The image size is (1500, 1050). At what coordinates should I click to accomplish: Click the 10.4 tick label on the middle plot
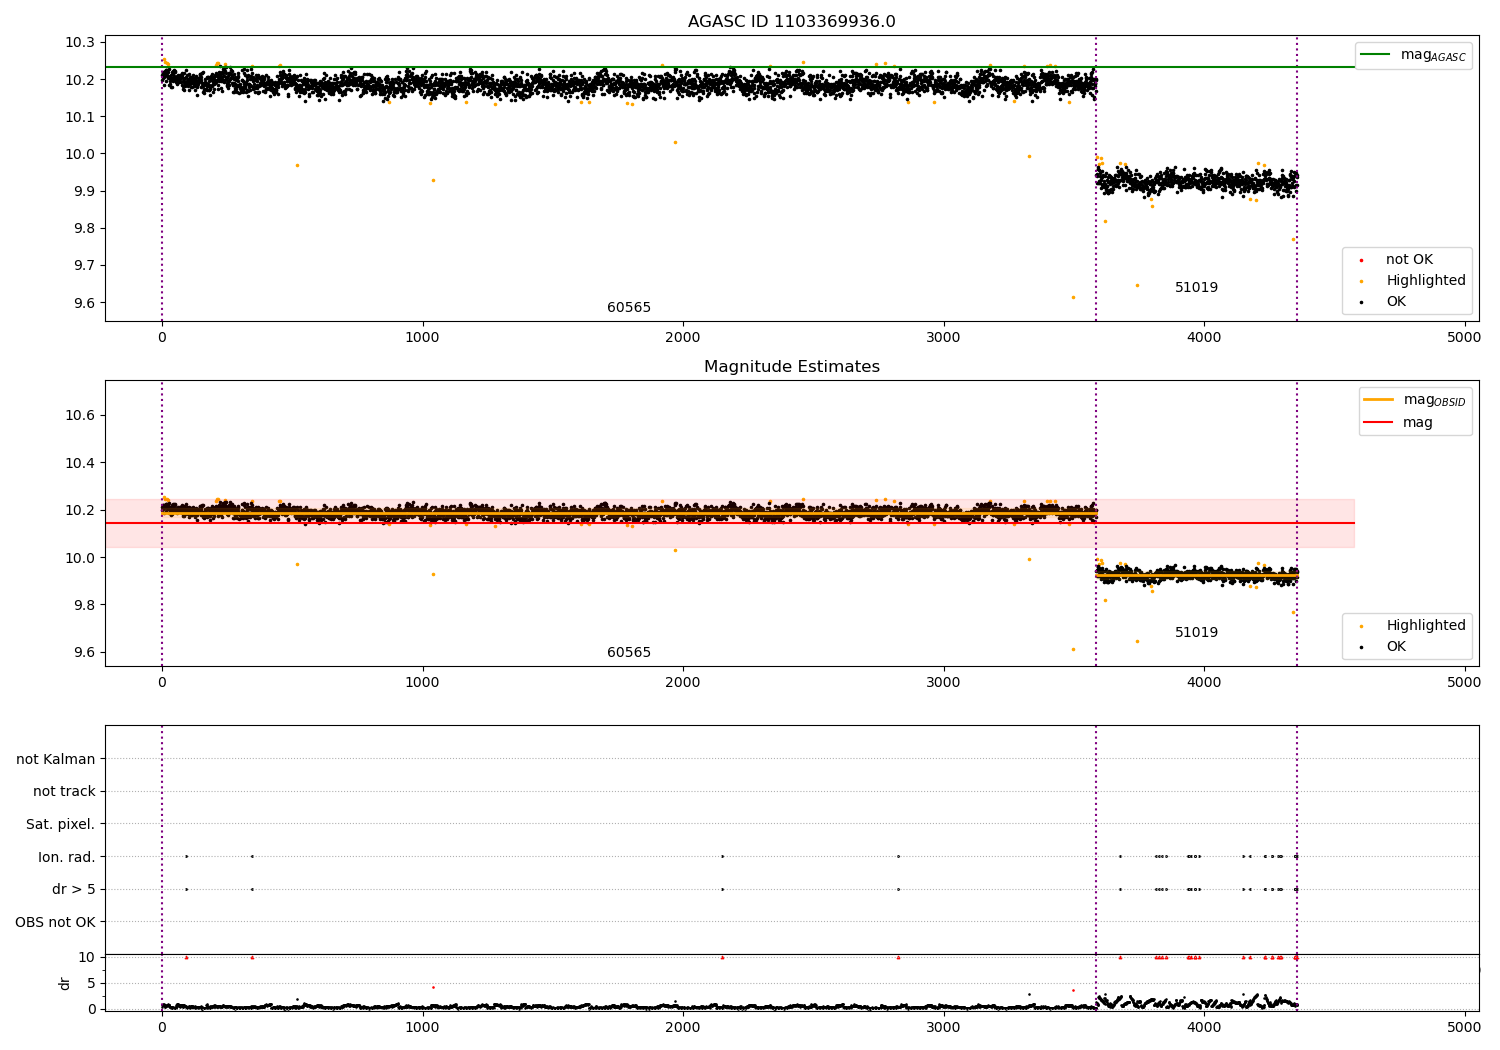pos(78,463)
